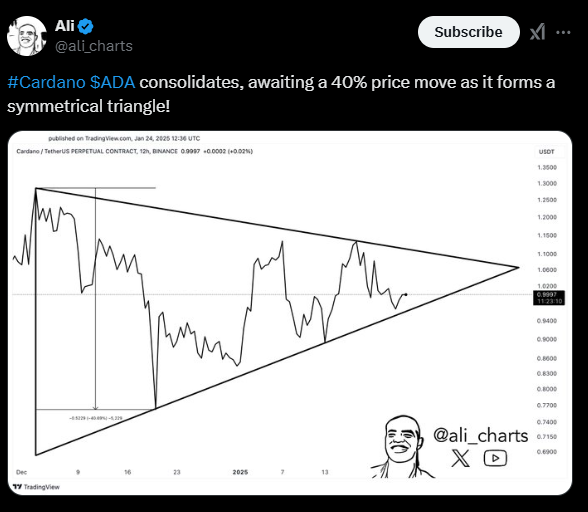Open the #Cardano hashtag link
The image size is (588, 512).
tap(46, 82)
